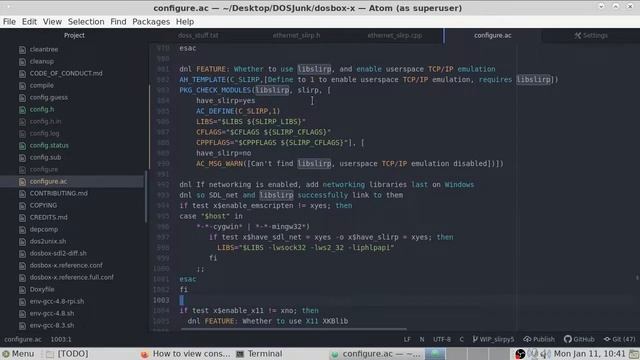Open the View menu
Screen dimensions: 640x360
click(x=52, y=22)
